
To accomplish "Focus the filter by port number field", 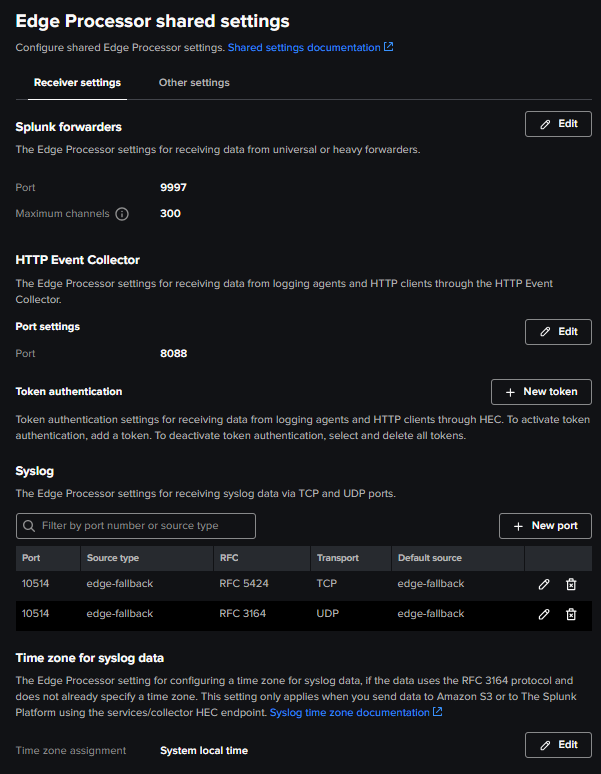I will coord(136,526).
